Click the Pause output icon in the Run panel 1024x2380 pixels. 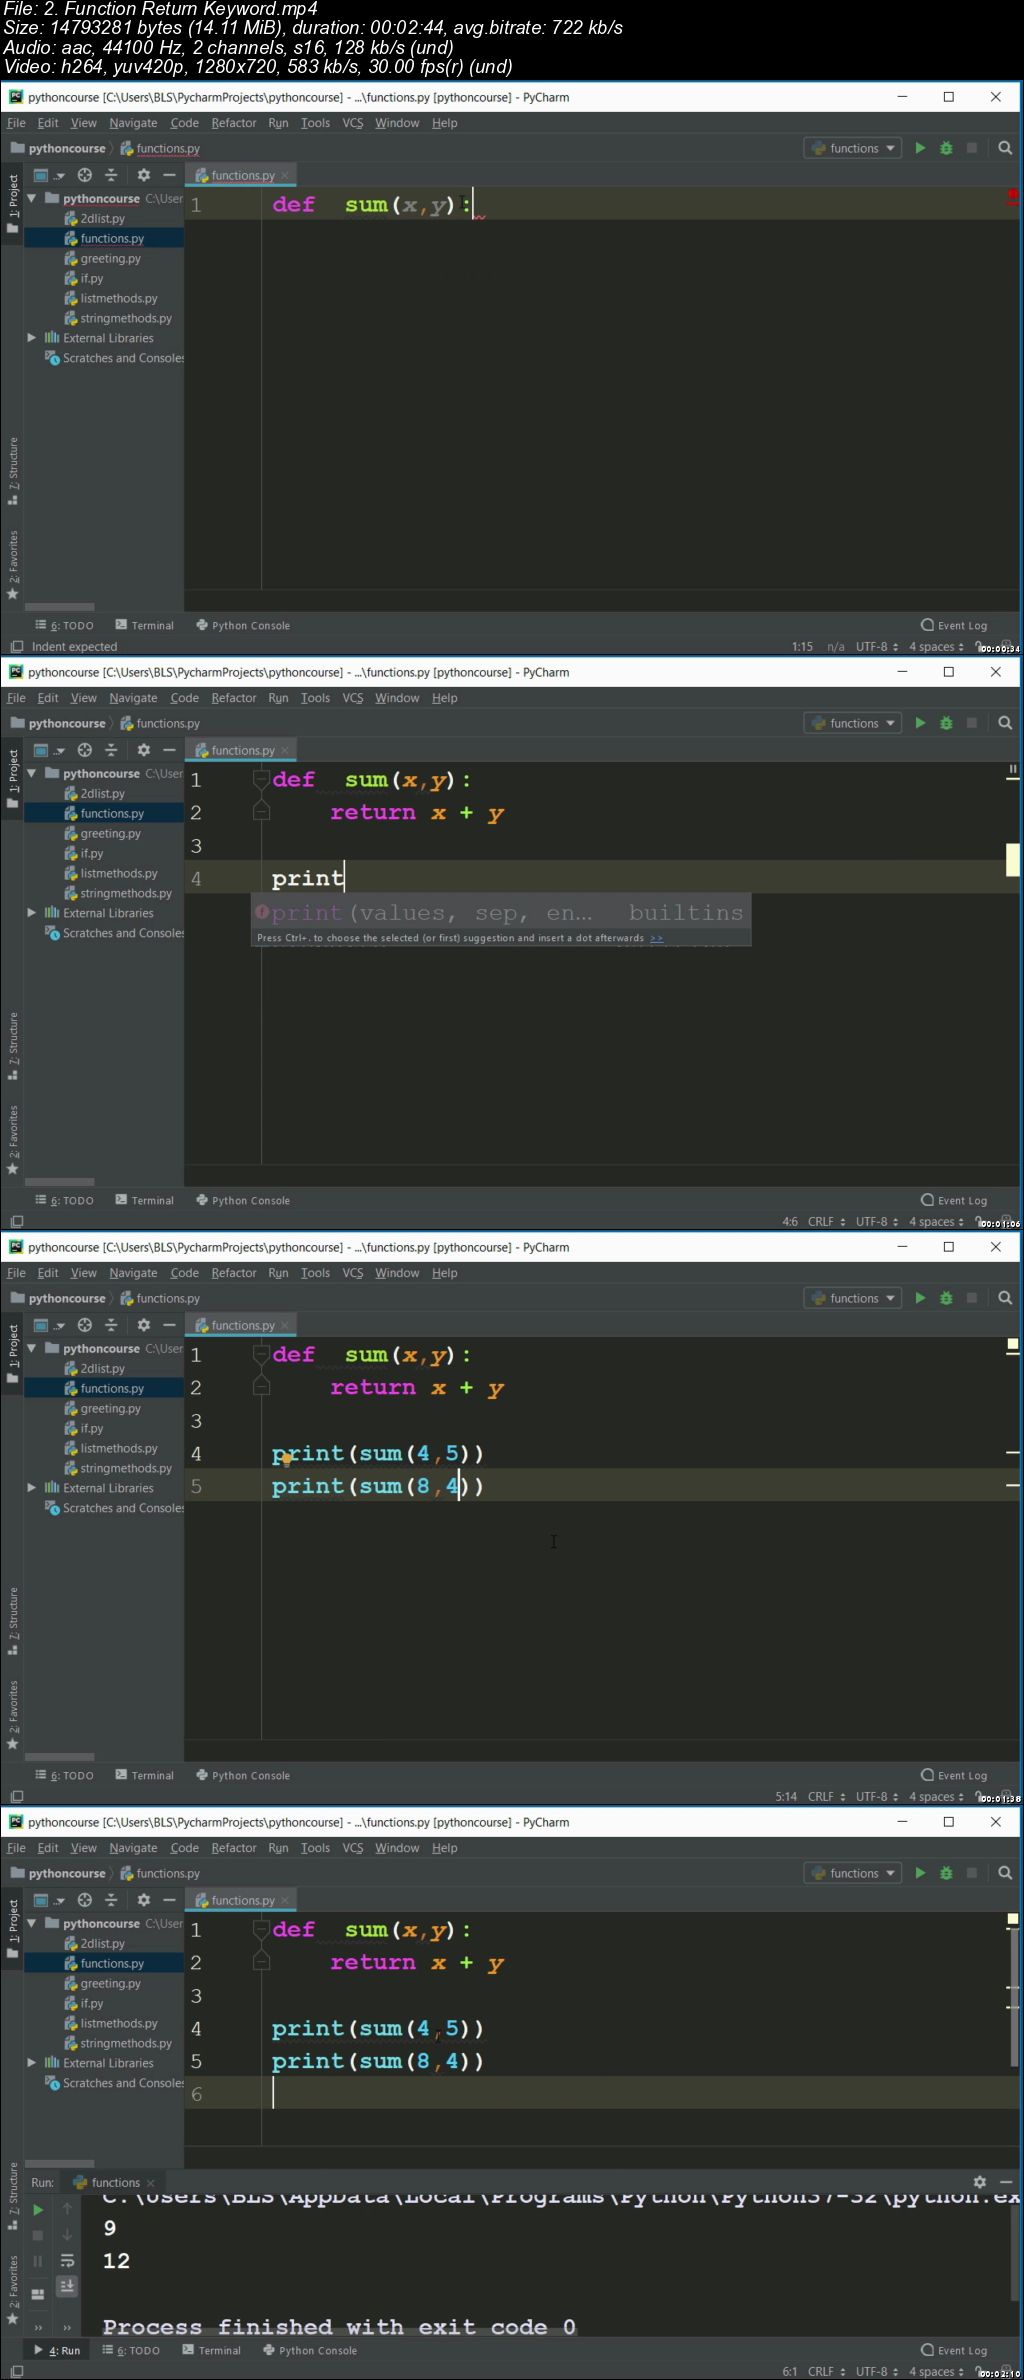click(38, 2260)
